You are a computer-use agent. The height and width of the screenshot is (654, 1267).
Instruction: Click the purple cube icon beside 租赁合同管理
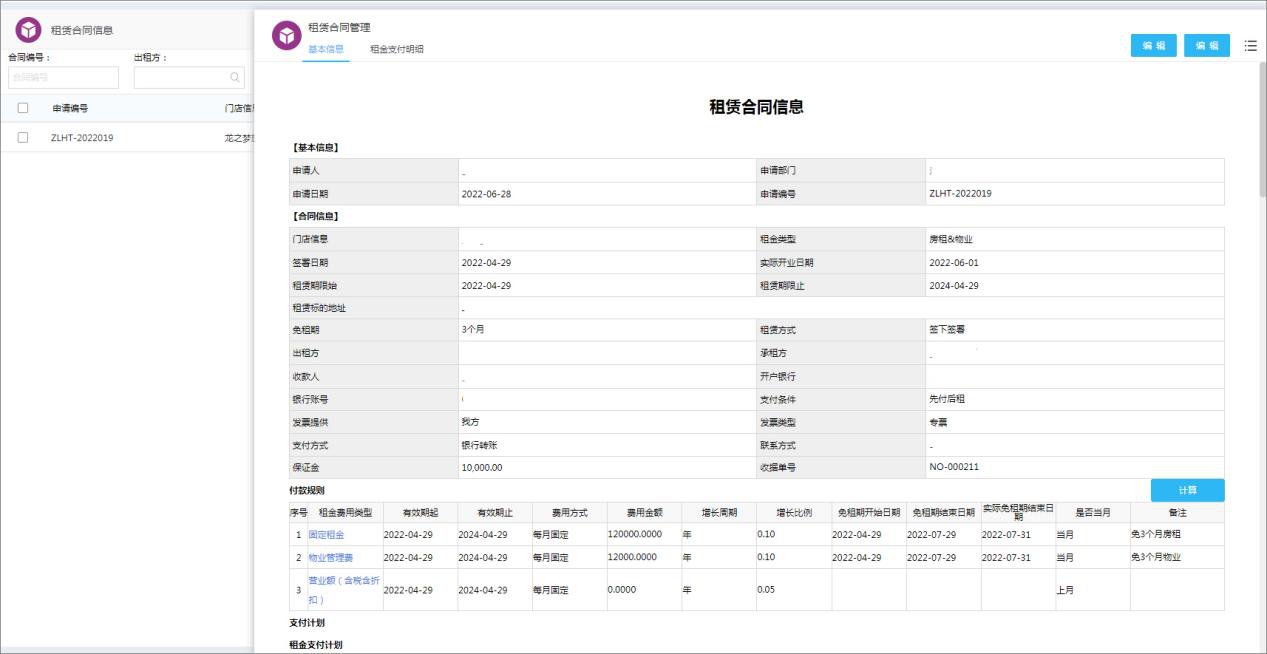pos(287,35)
